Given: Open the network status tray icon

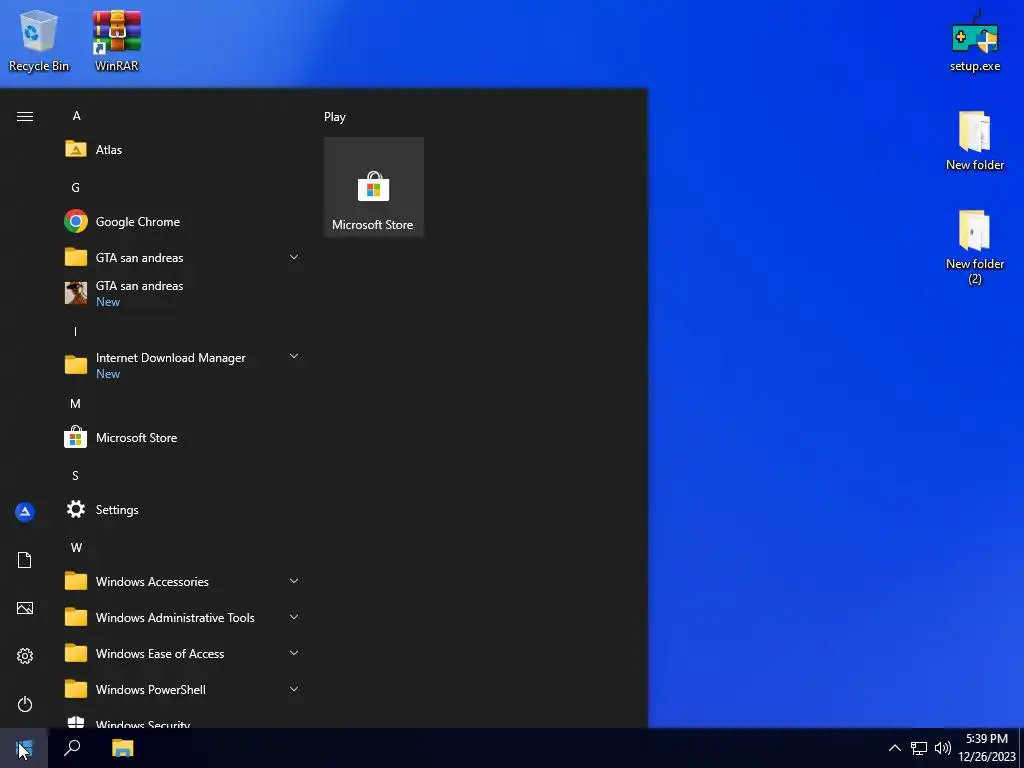Looking at the screenshot, I should coord(919,748).
